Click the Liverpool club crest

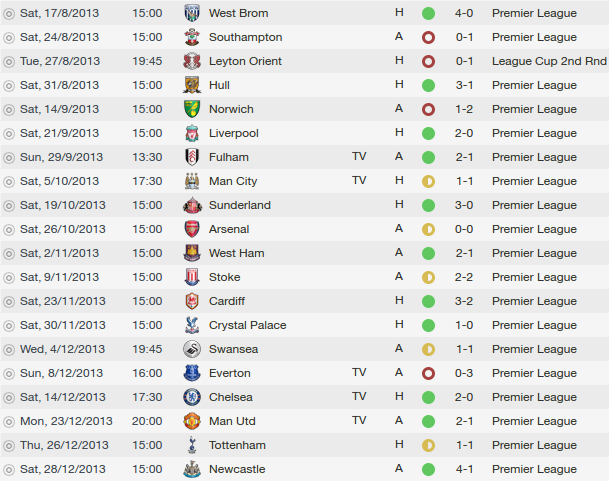coord(192,133)
